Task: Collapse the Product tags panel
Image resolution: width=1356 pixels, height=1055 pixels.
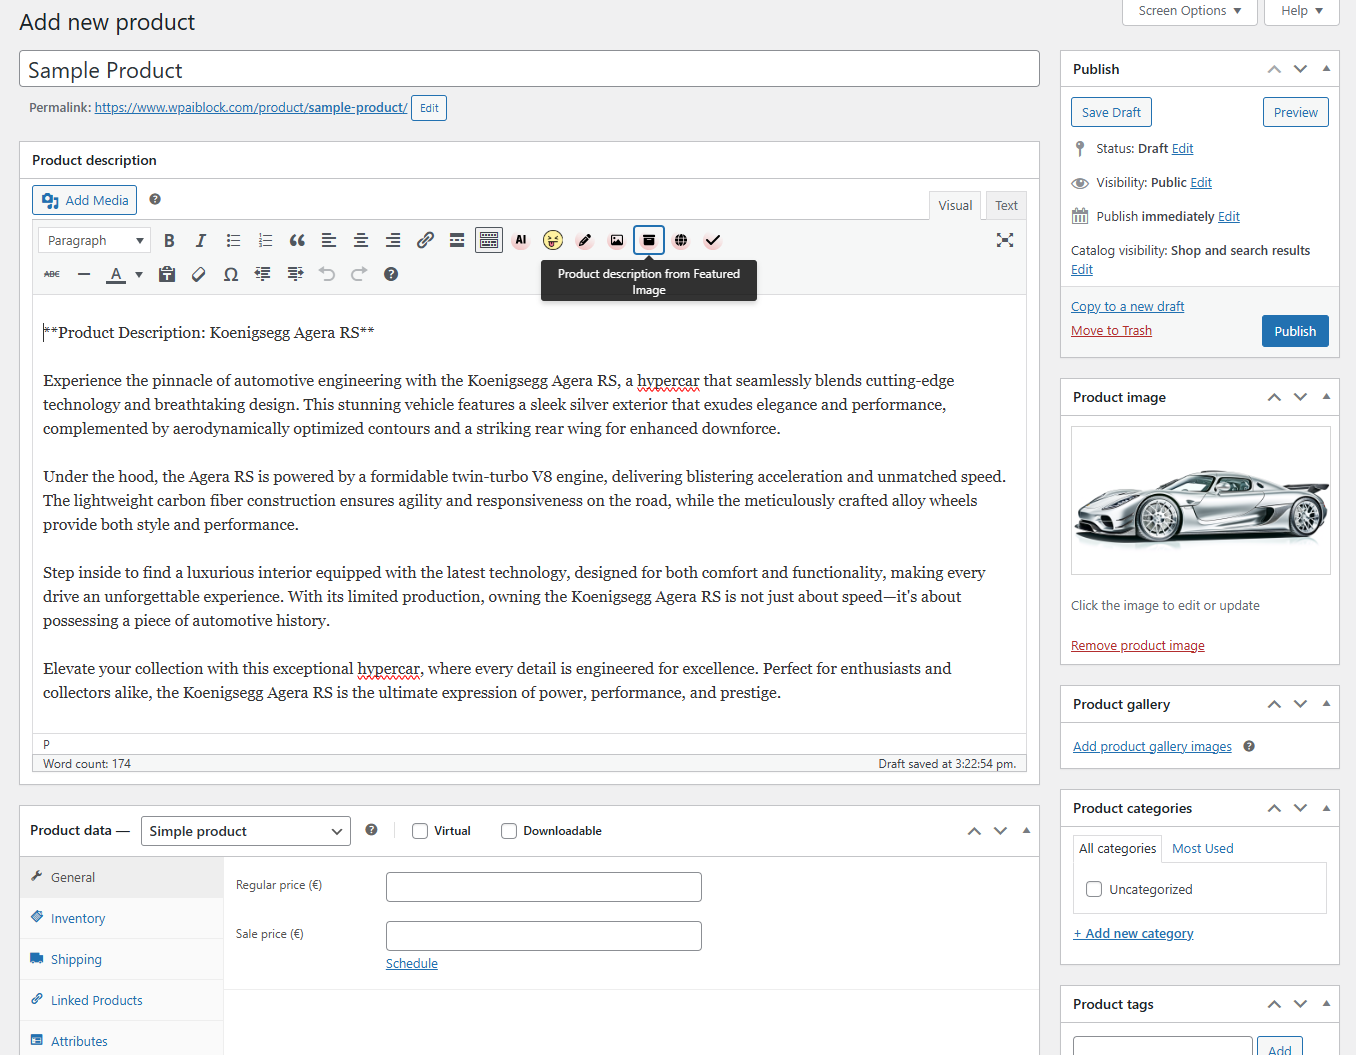Action: [x=1326, y=1004]
